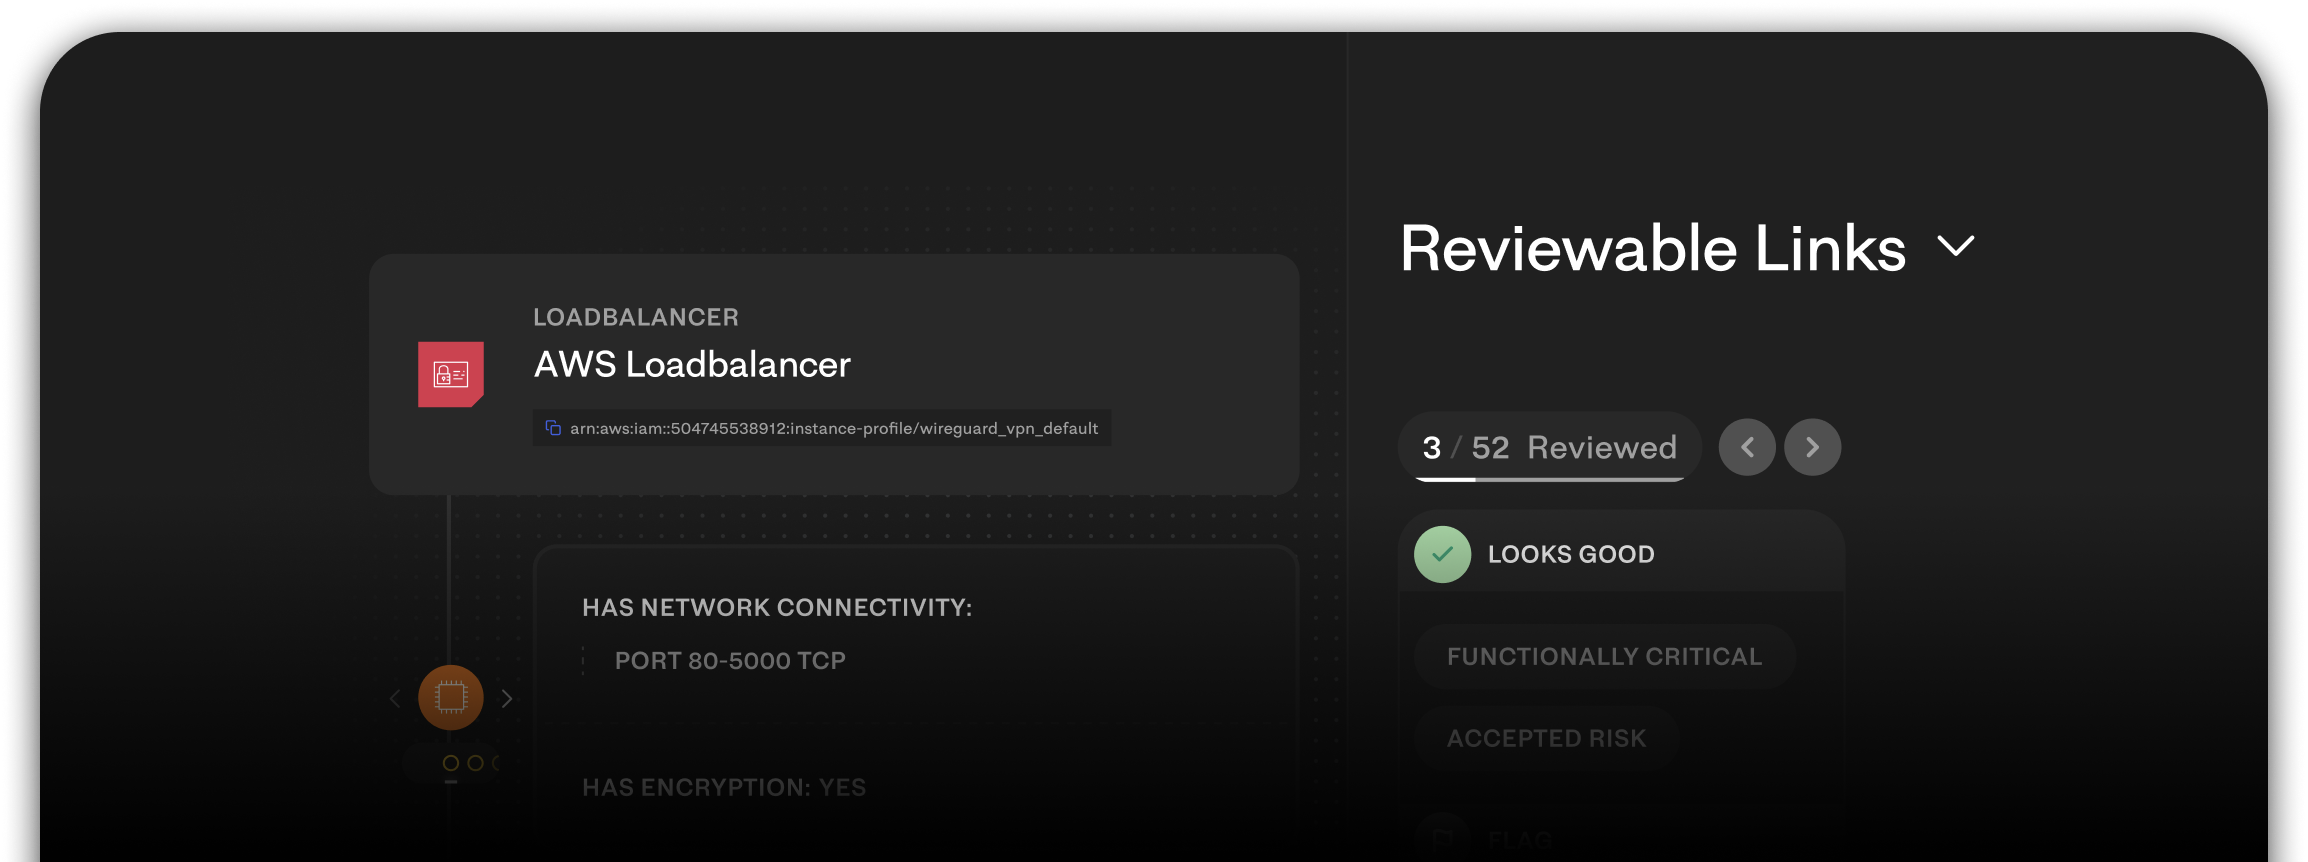Advance to the next reviewable link
This screenshot has width=2308, height=862.
pos(1812,447)
